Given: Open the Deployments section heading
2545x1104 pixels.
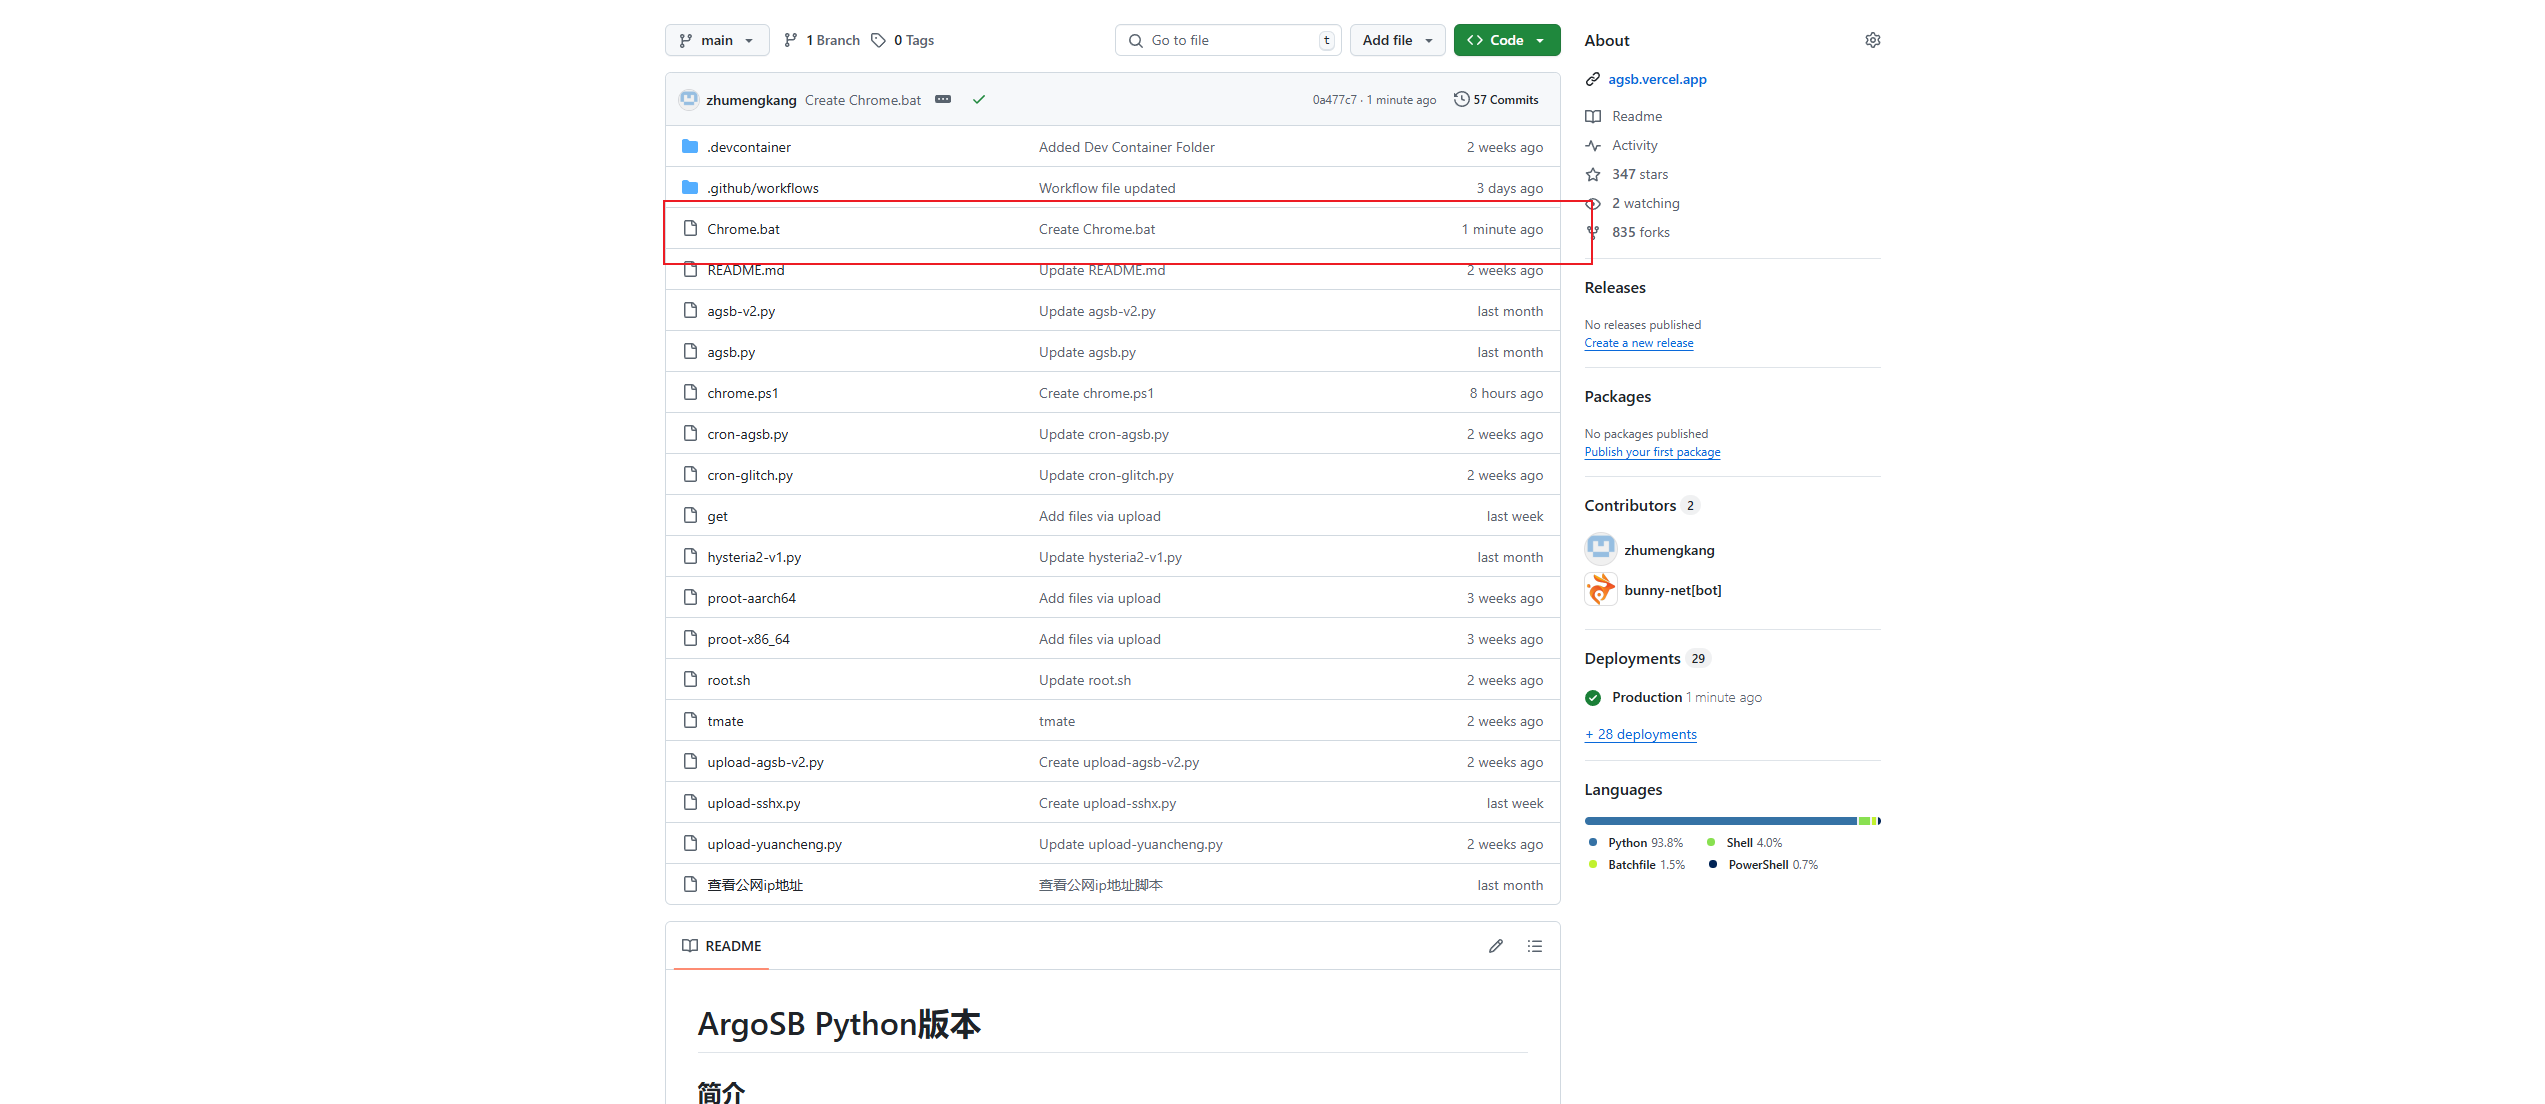Looking at the screenshot, I should tap(1632, 658).
